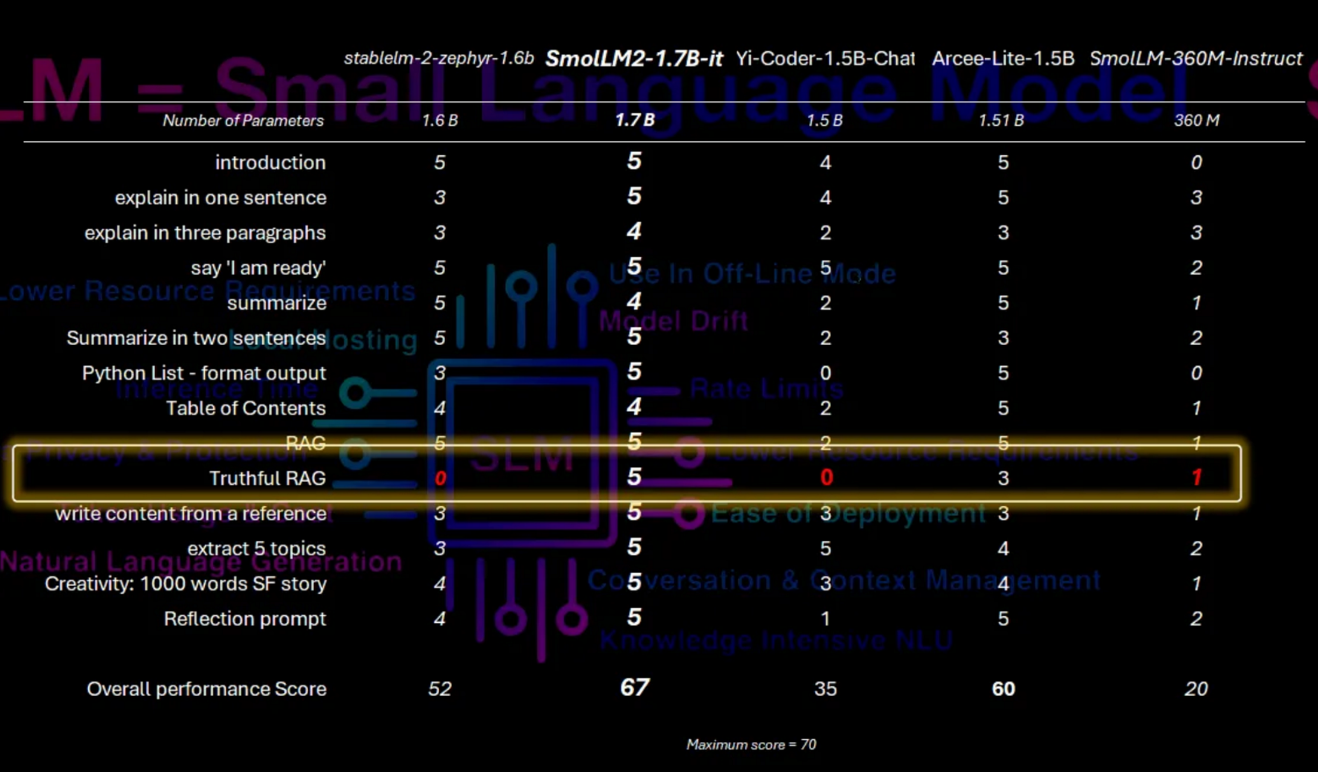The image size is (1318, 772).
Task: Click the Reflection prompt score under Arcee-Lite
Action: coord(1003,619)
